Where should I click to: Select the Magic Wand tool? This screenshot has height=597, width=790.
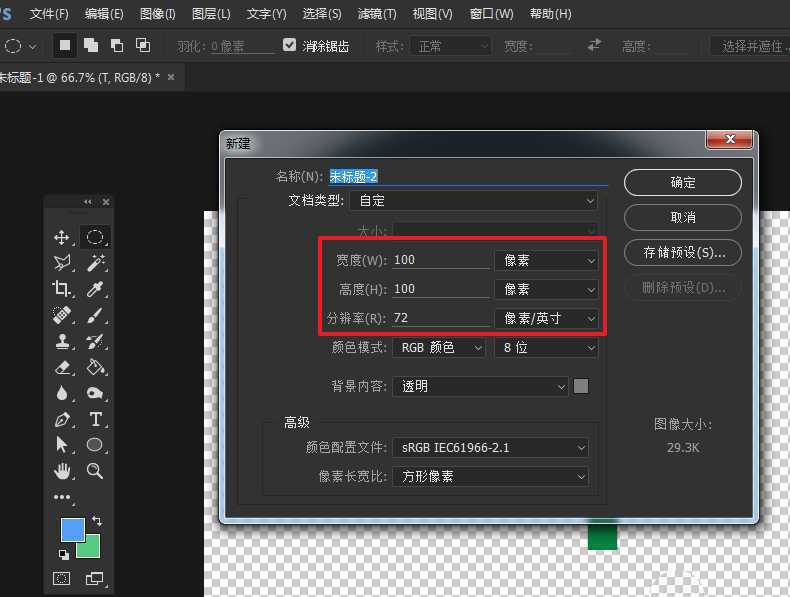click(x=96, y=263)
